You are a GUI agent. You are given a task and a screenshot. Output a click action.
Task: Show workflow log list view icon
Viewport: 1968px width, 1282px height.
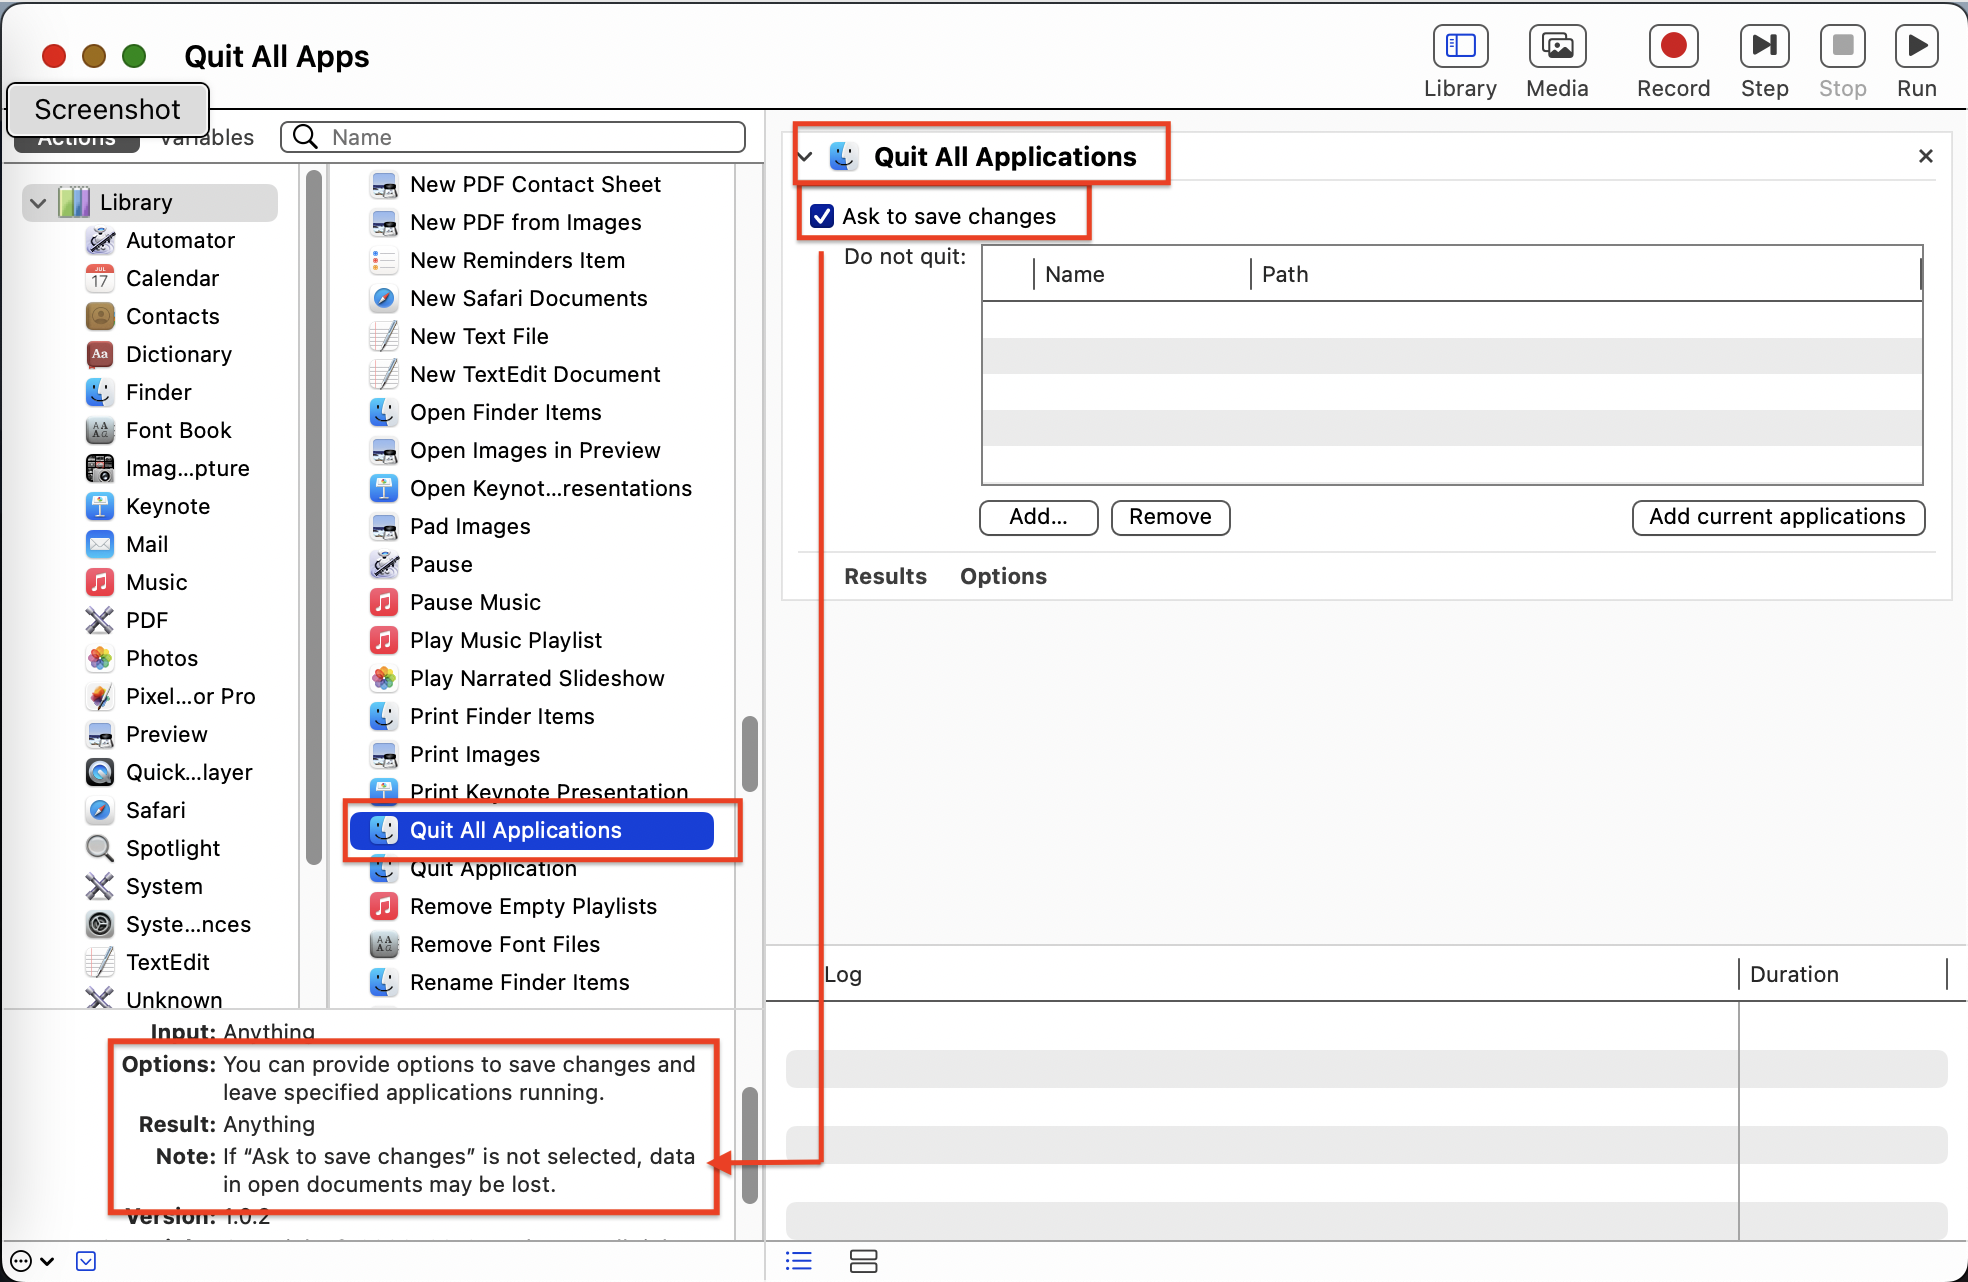click(798, 1261)
